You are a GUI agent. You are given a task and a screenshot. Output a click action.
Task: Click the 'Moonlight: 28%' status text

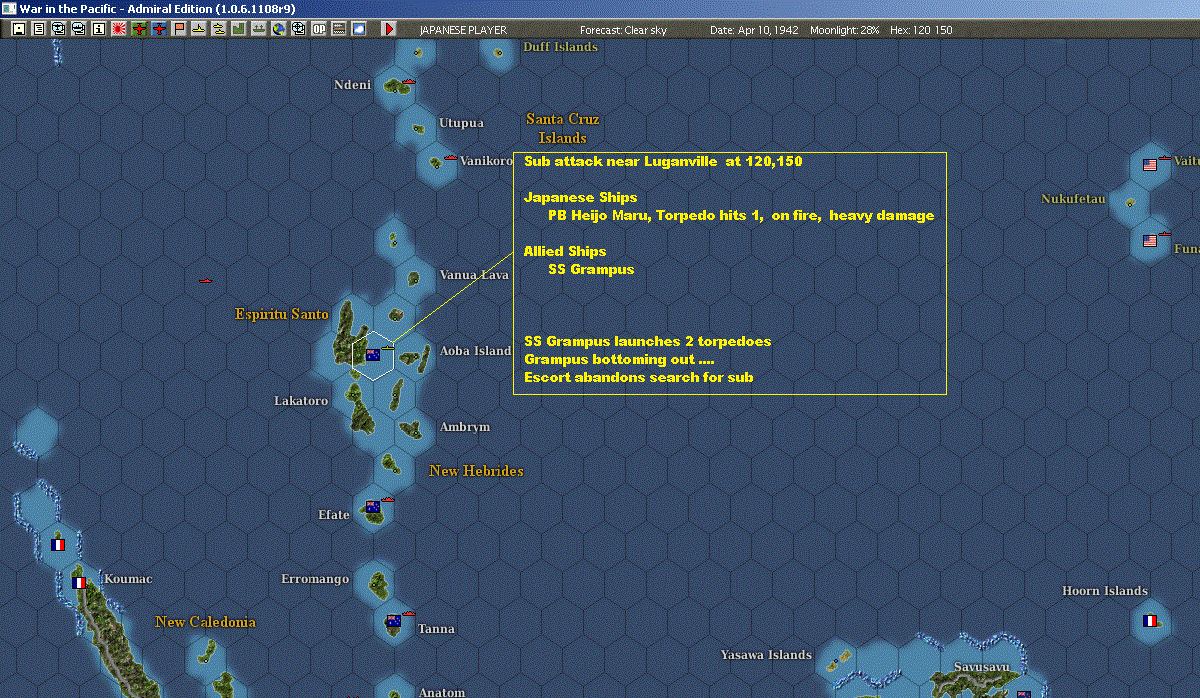point(846,30)
